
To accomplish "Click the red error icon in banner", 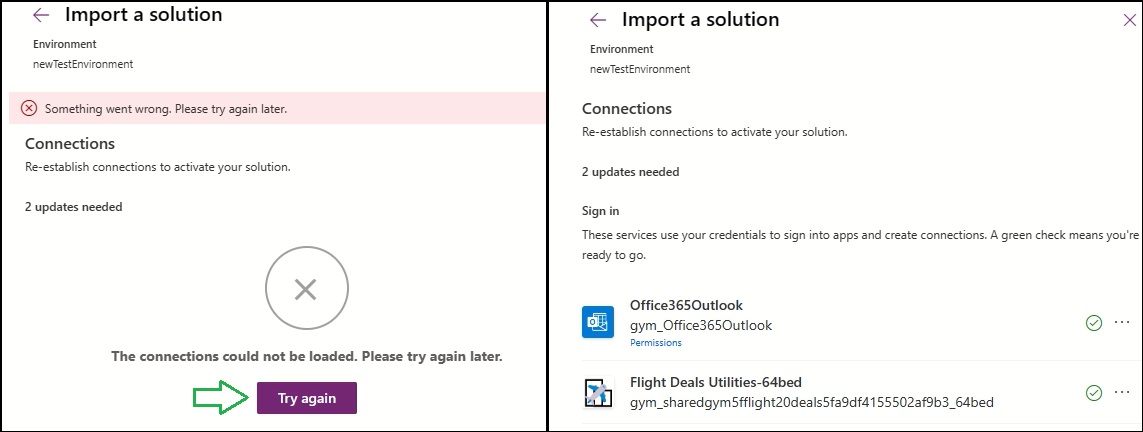I will (29, 108).
